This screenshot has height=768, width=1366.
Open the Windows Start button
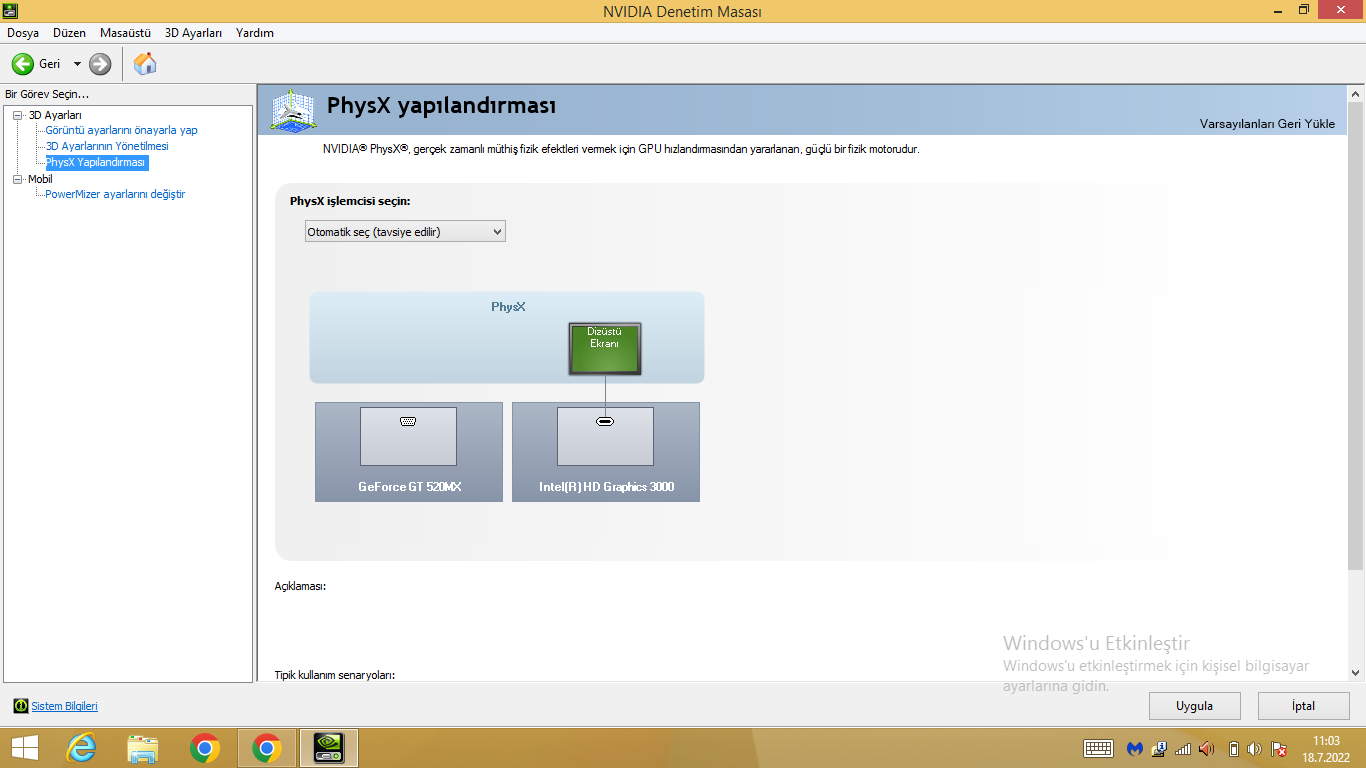(25, 748)
